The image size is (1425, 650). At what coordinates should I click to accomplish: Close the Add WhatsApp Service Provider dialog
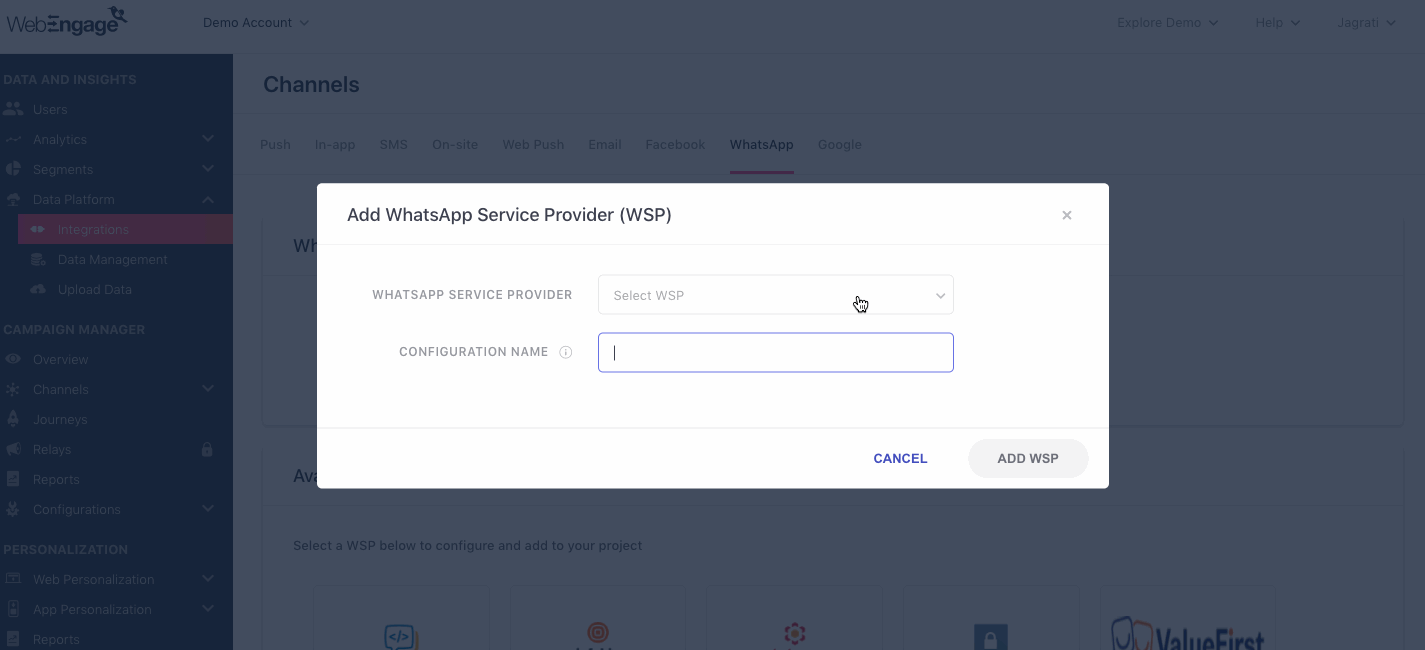tap(1067, 215)
